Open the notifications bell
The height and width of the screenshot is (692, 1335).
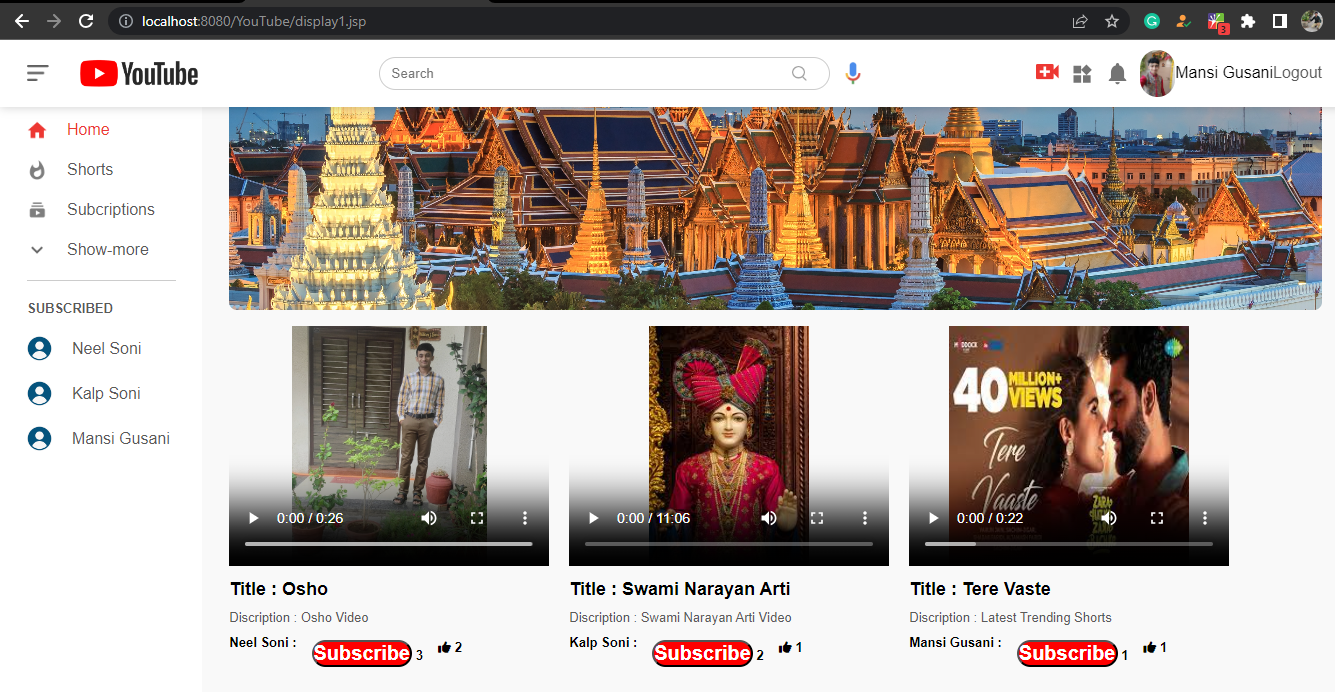pyautogui.click(x=1118, y=74)
